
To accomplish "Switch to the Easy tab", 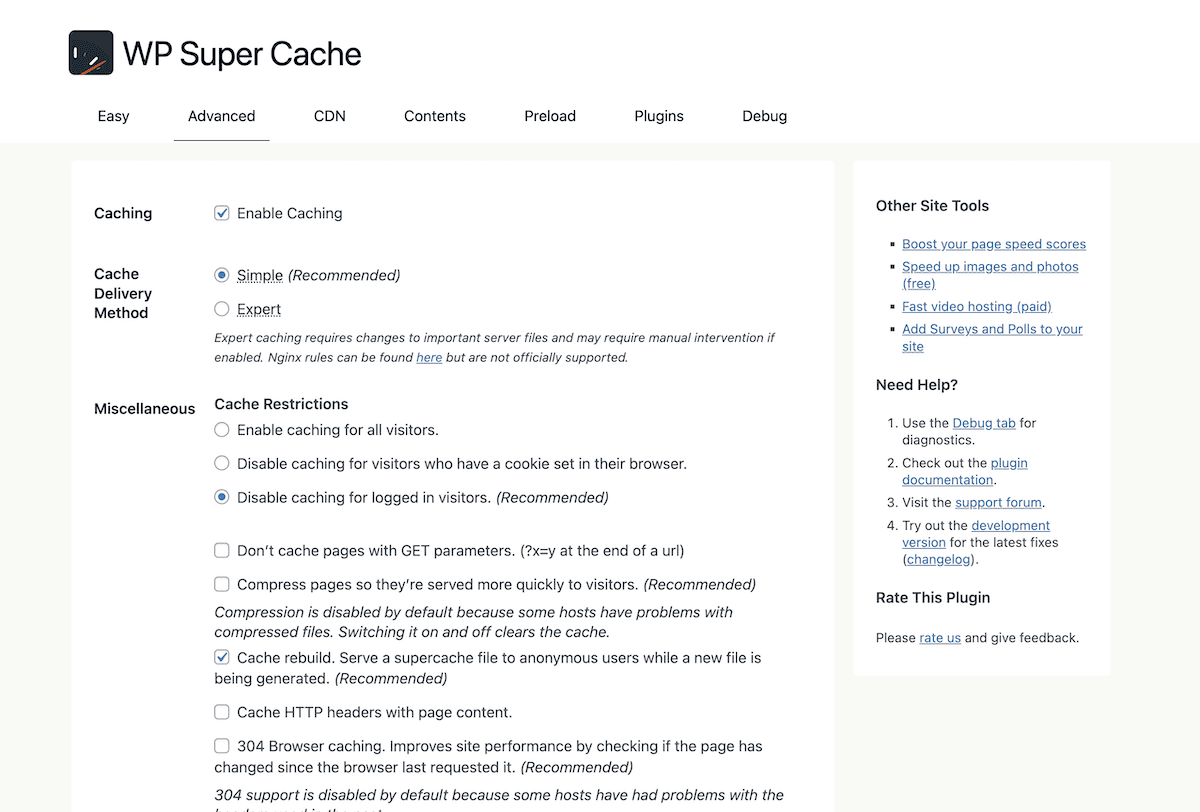I will point(113,116).
